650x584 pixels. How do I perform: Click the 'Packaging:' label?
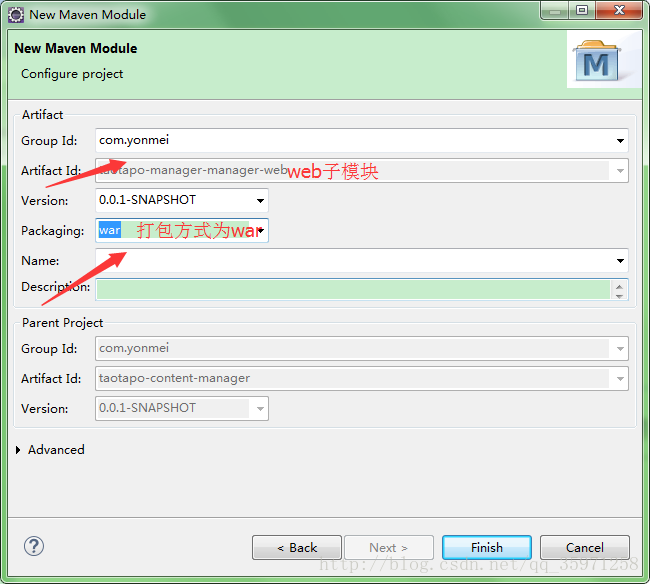52,231
